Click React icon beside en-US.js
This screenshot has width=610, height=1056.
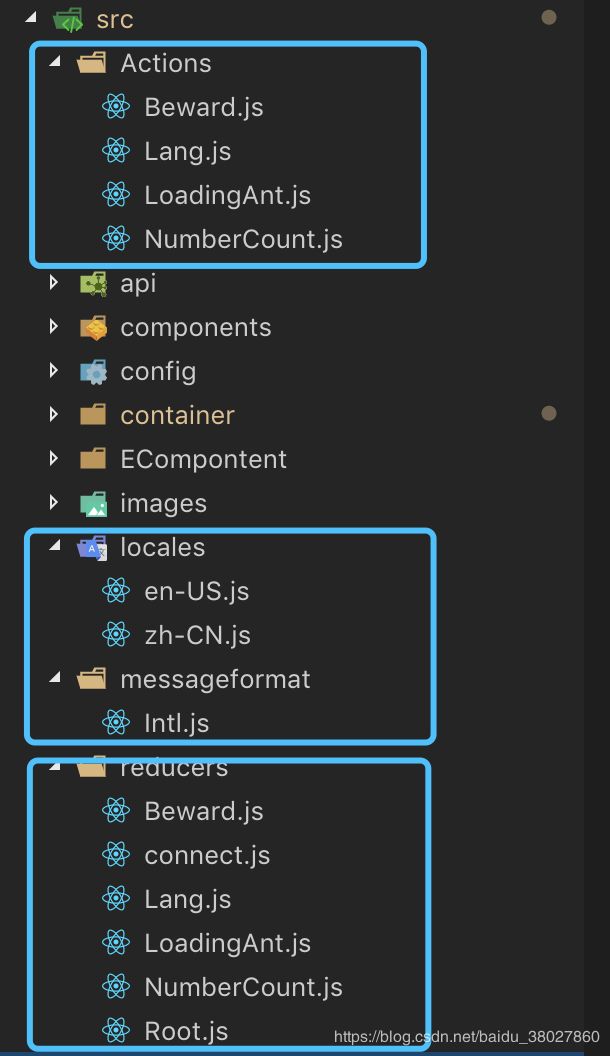116,591
